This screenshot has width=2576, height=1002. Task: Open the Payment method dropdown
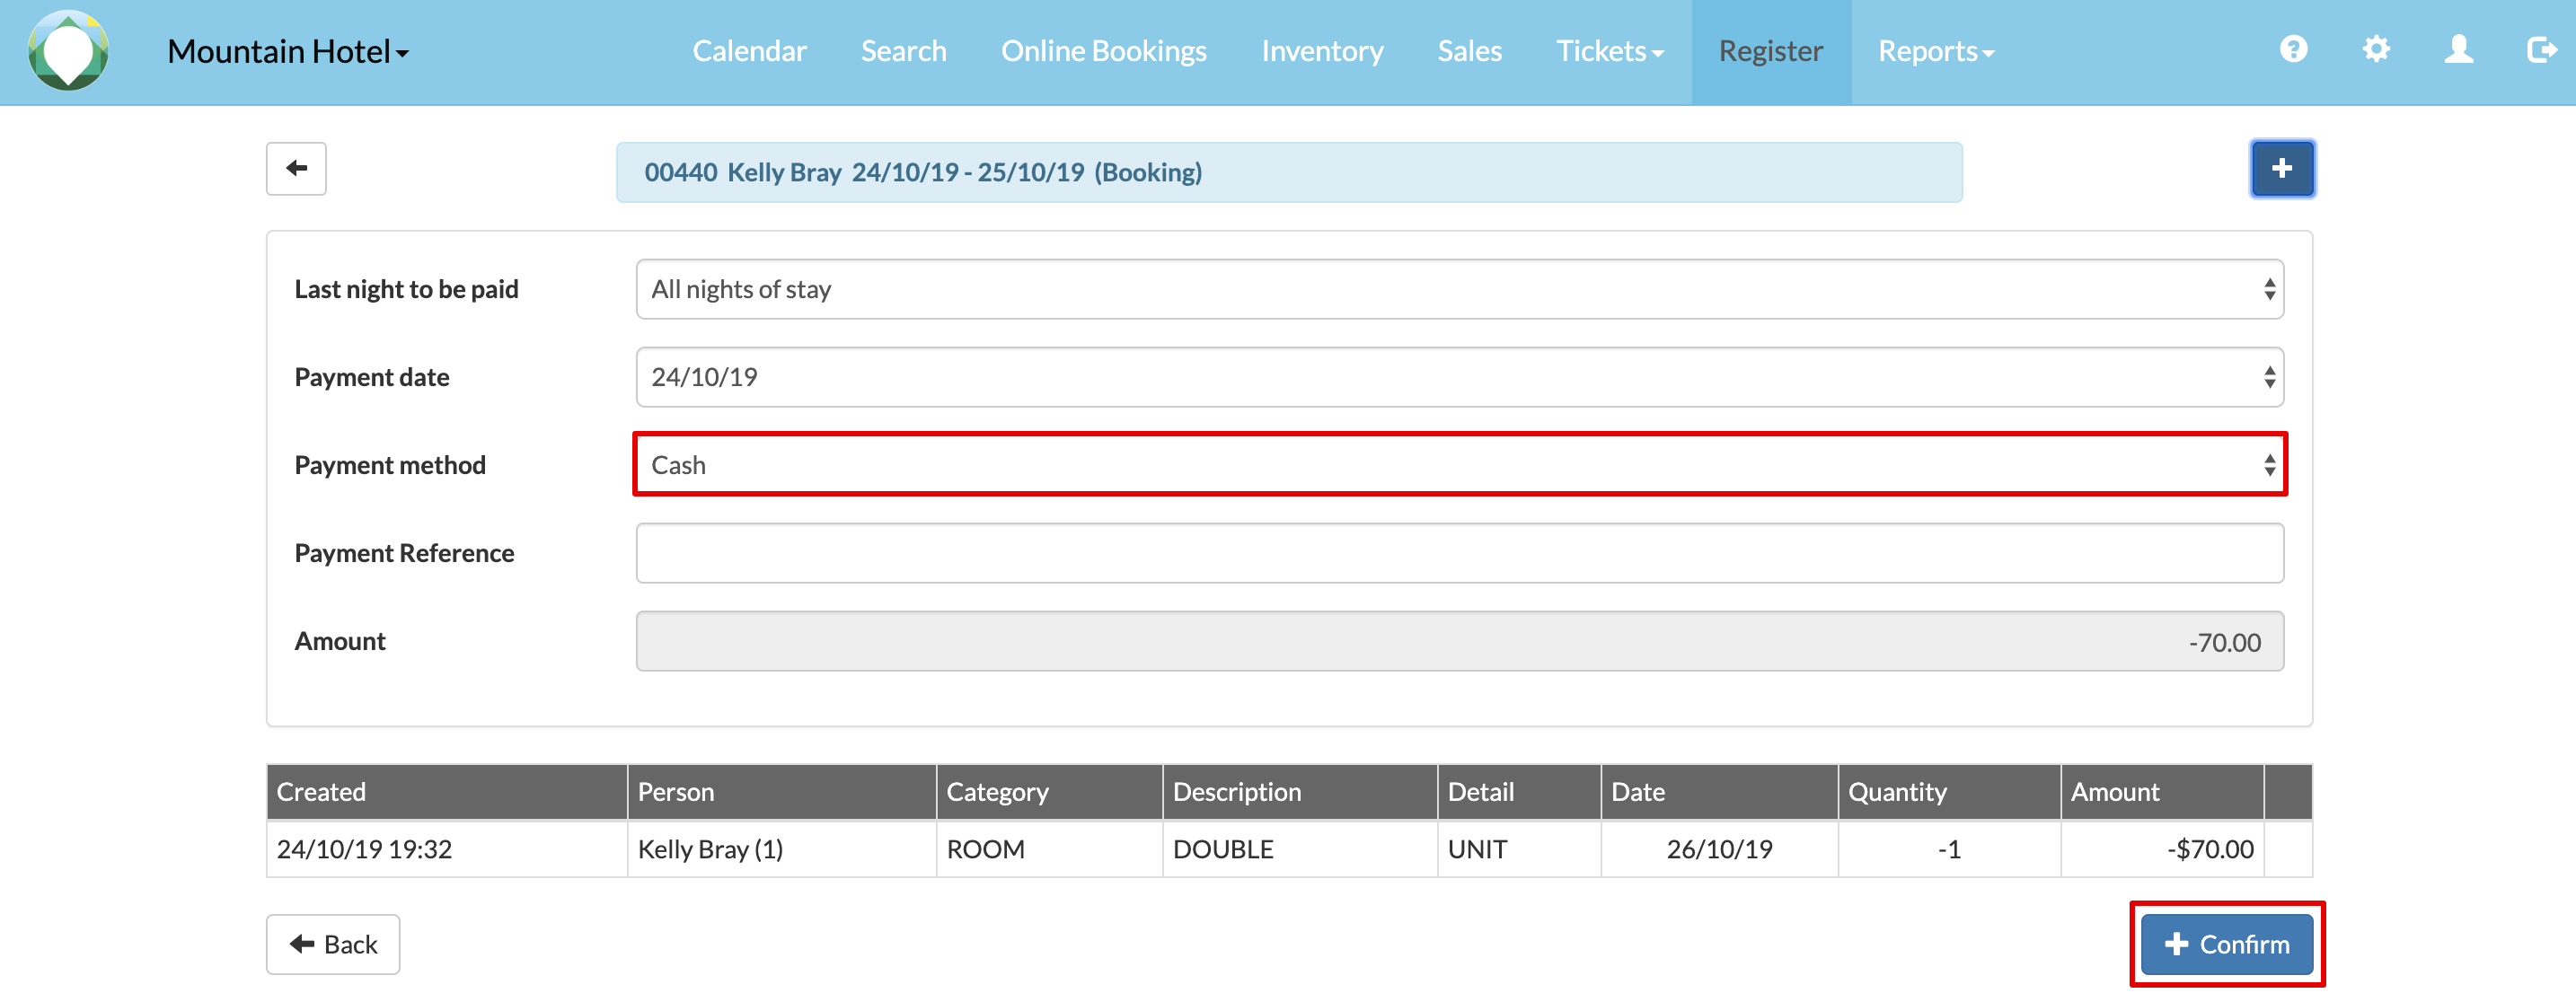click(x=1459, y=465)
